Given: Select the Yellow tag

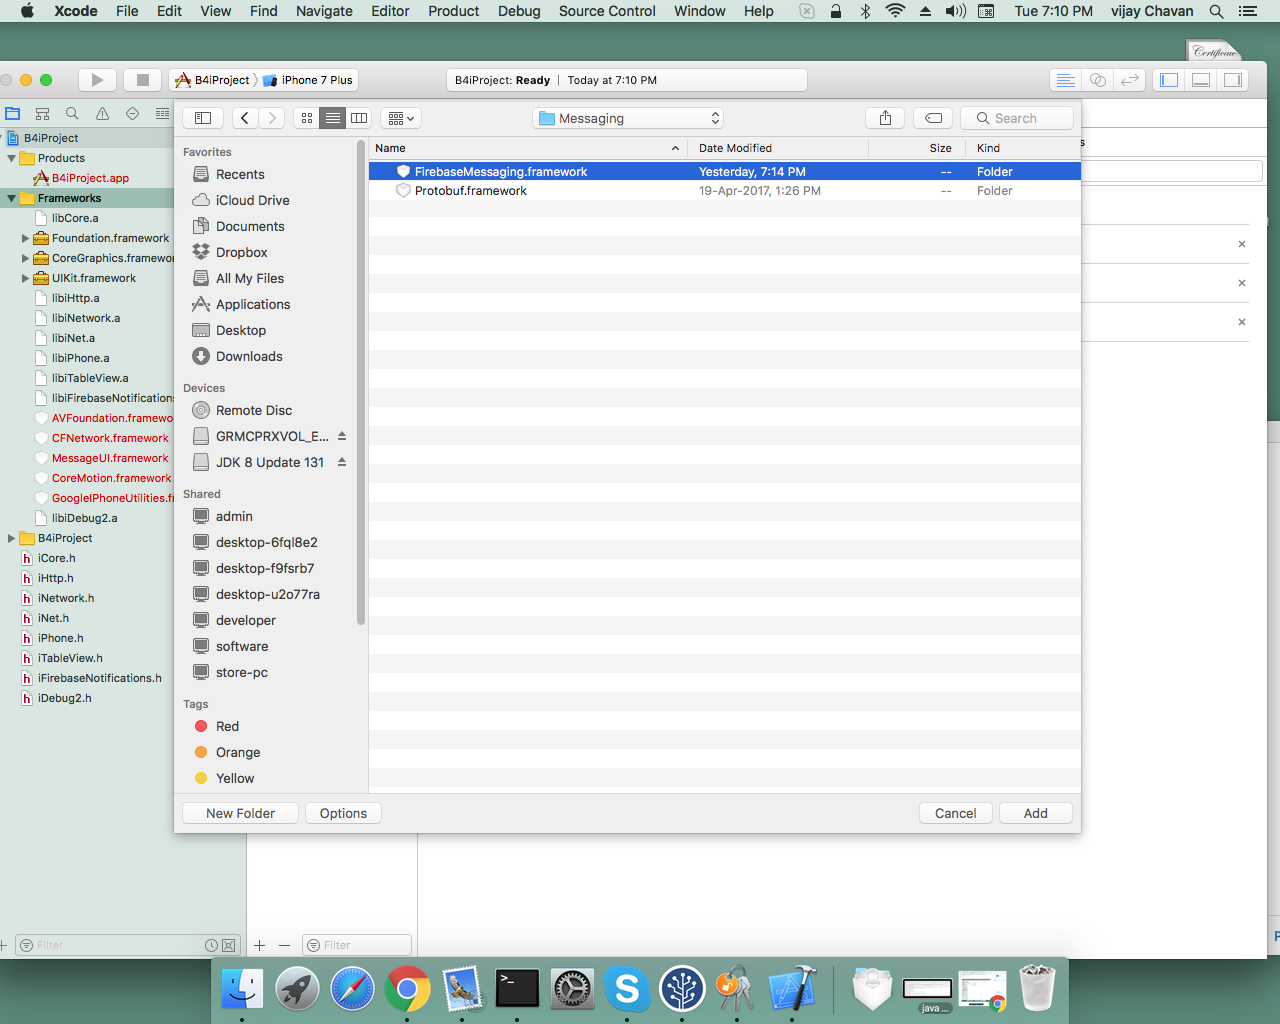Looking at the screenshot, I should click(x=235, y=778).
